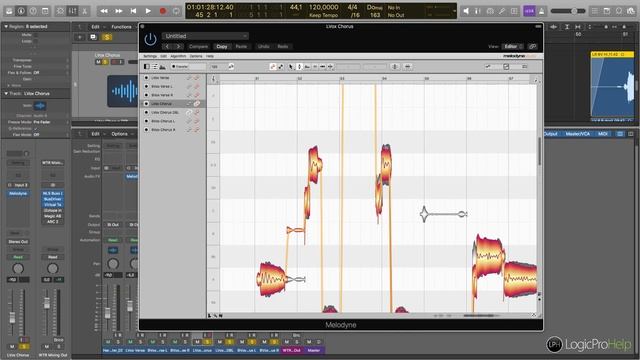640x360 pixels.
Task: Click the Redo button in plugin header
Action: point(283,47)
